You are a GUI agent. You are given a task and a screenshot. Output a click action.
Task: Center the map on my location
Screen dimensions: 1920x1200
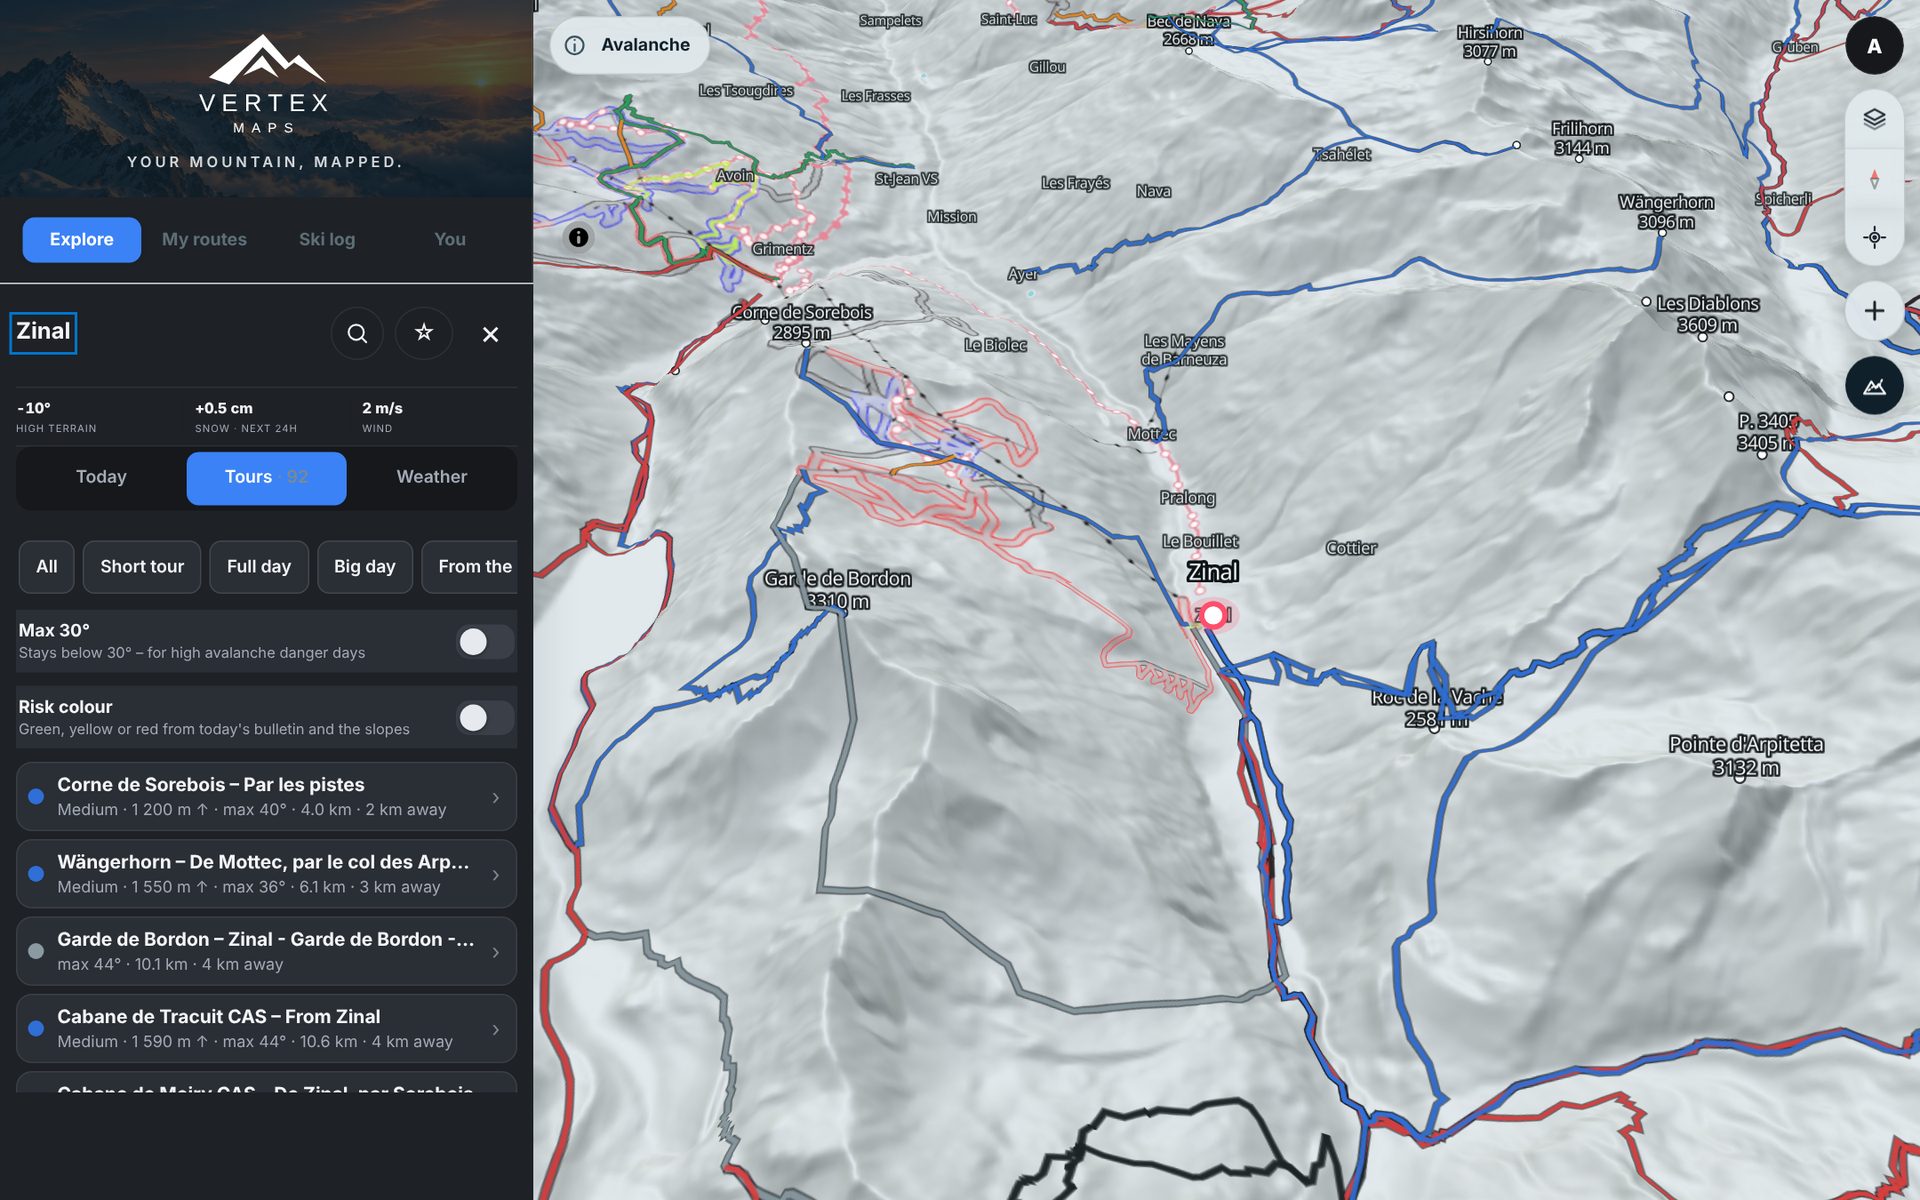tap(1874, 237)
